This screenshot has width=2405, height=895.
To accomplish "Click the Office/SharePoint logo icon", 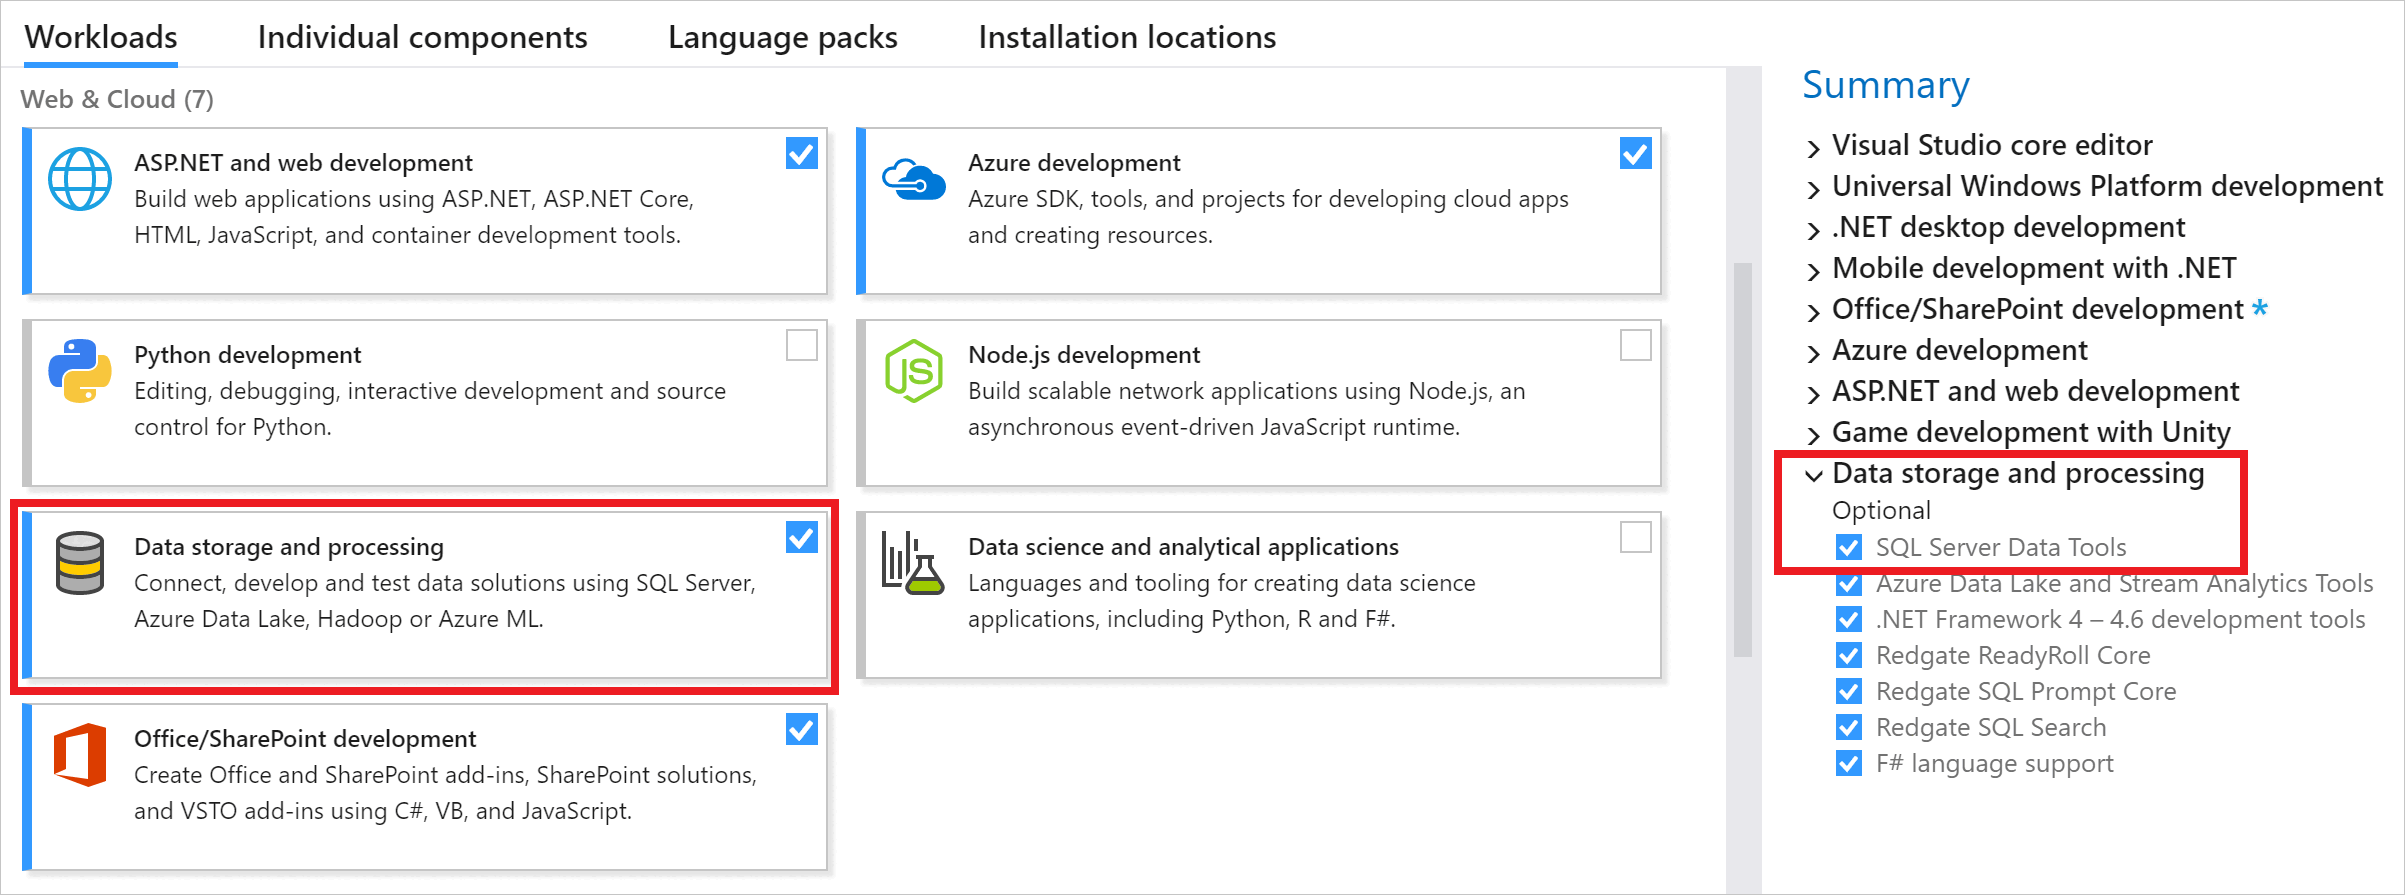I will (80, 755).
